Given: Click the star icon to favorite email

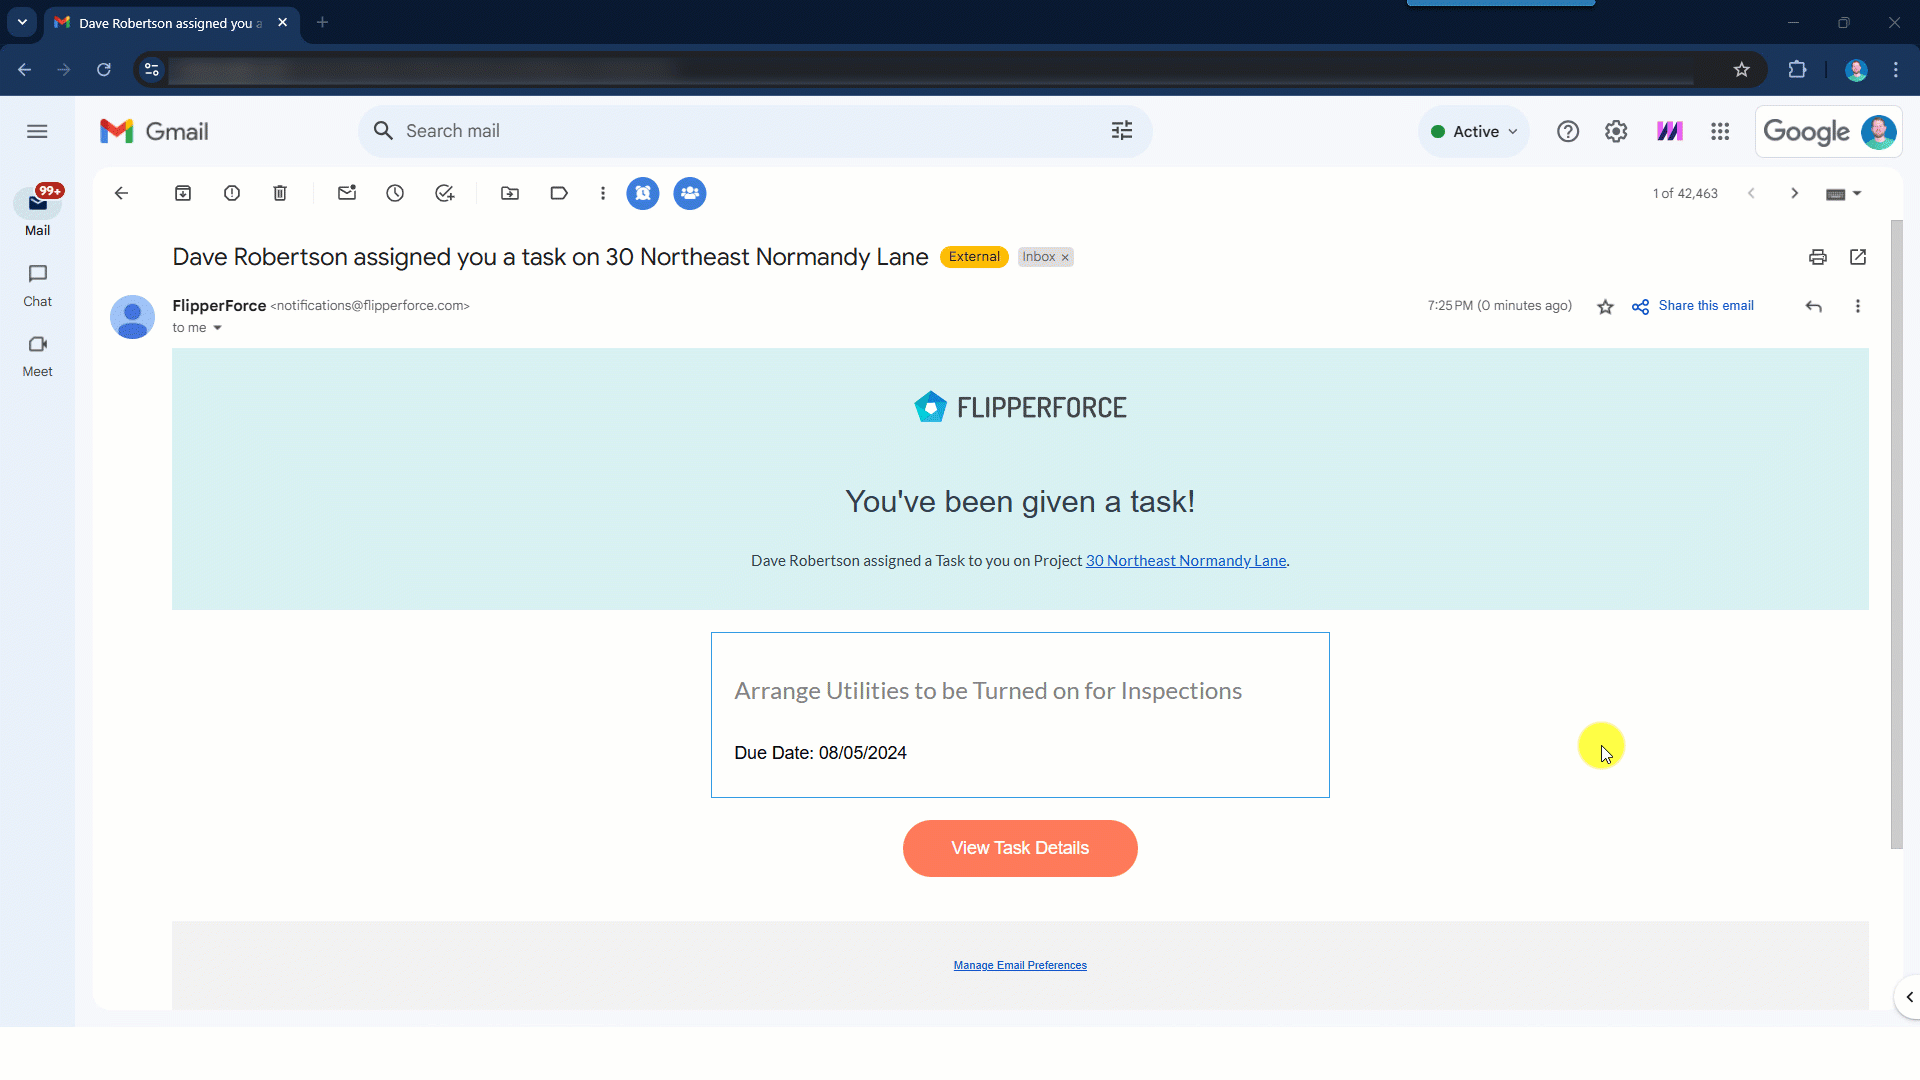Looking at the screenshot, I should click(1607, 306).
